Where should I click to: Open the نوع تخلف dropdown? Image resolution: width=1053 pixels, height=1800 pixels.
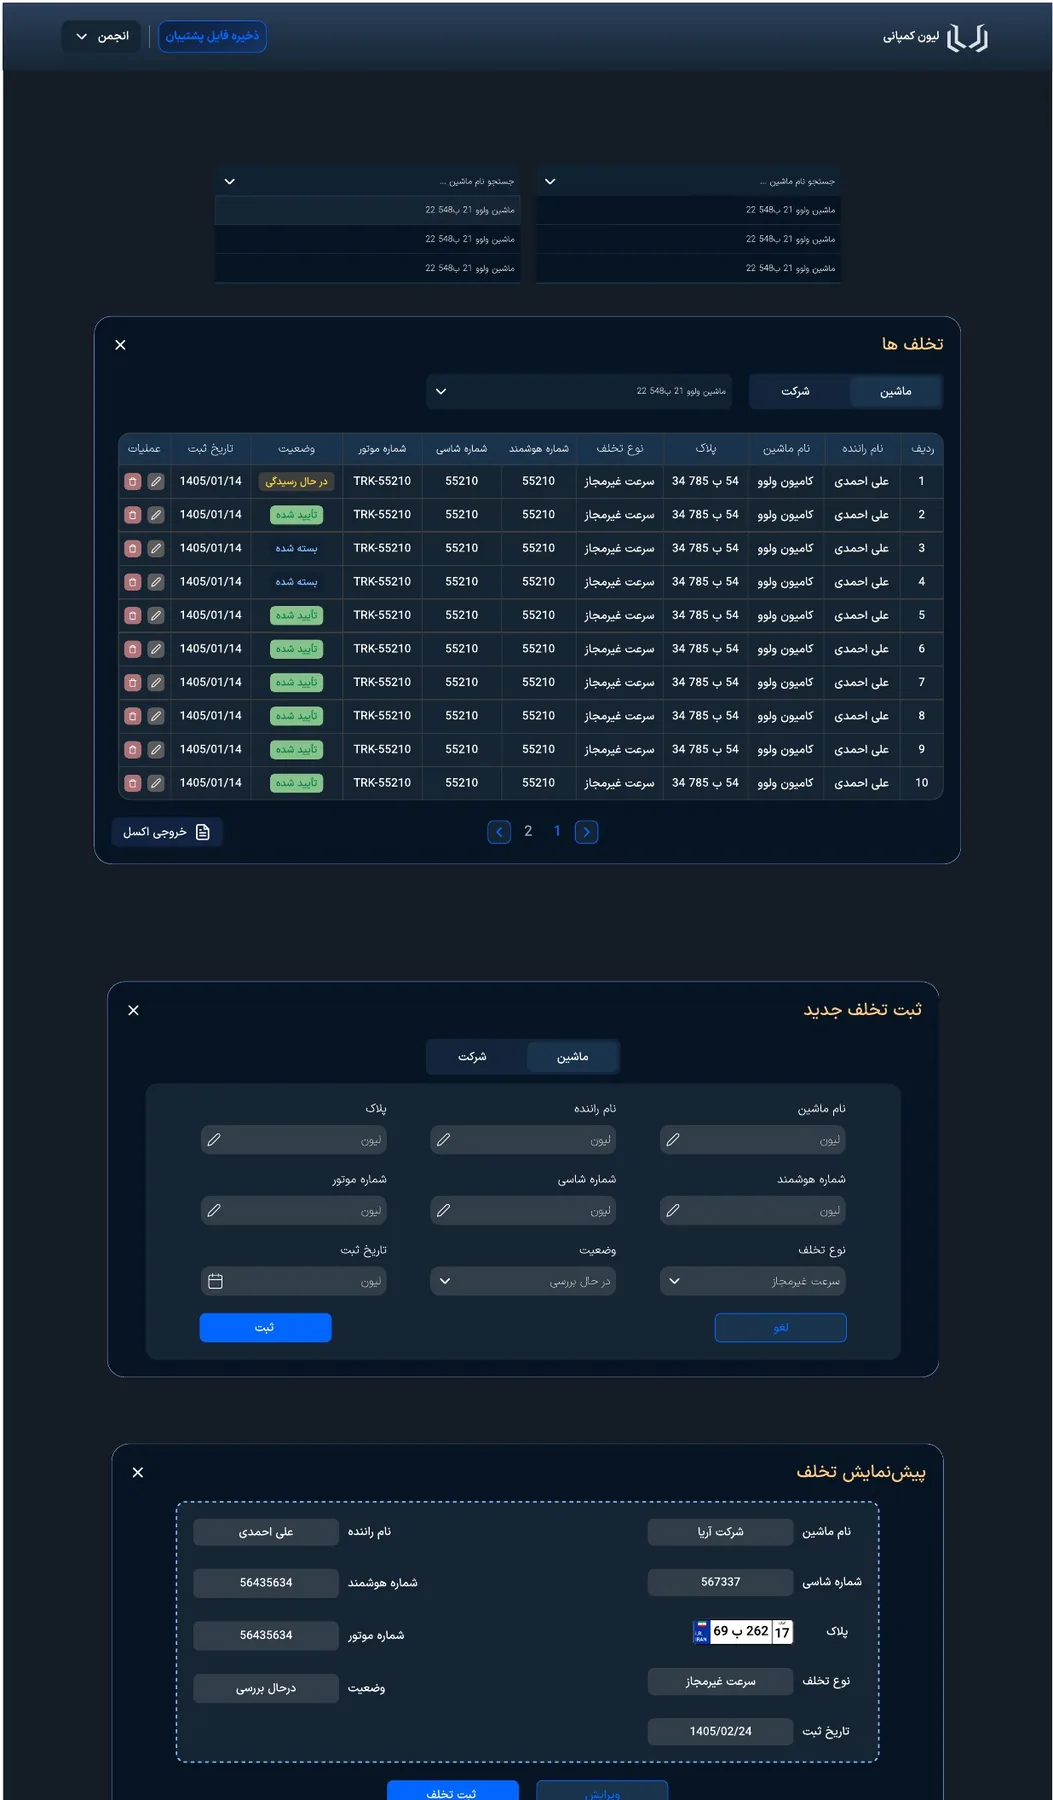point(753,1281)
